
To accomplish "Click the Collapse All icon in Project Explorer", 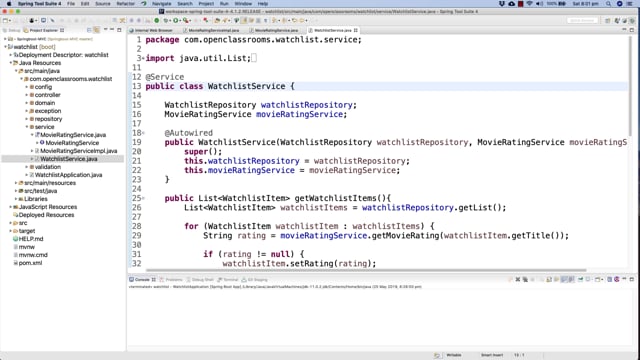I will point(89,30).
